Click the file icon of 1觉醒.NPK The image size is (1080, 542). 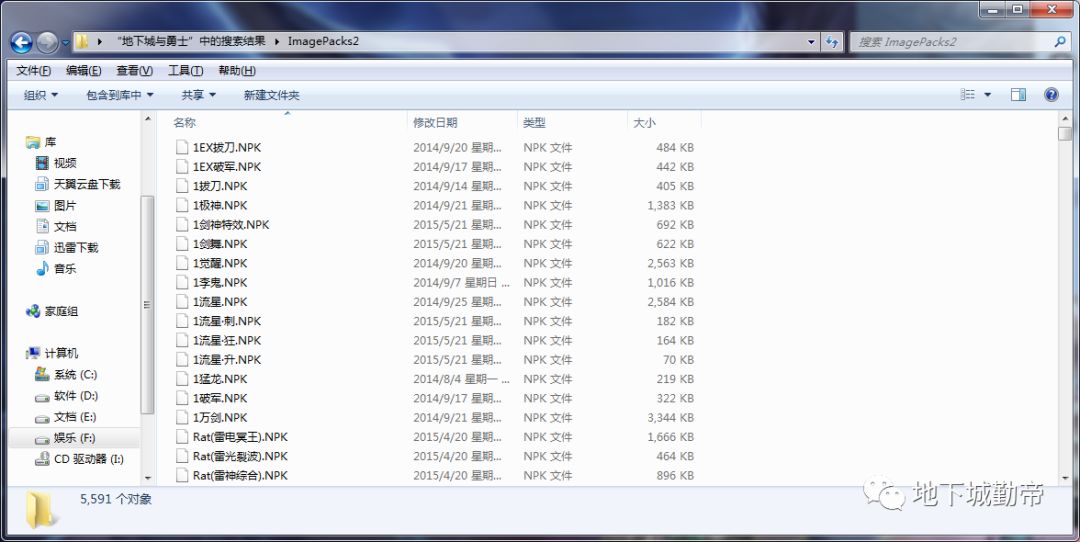click(182, 263)
